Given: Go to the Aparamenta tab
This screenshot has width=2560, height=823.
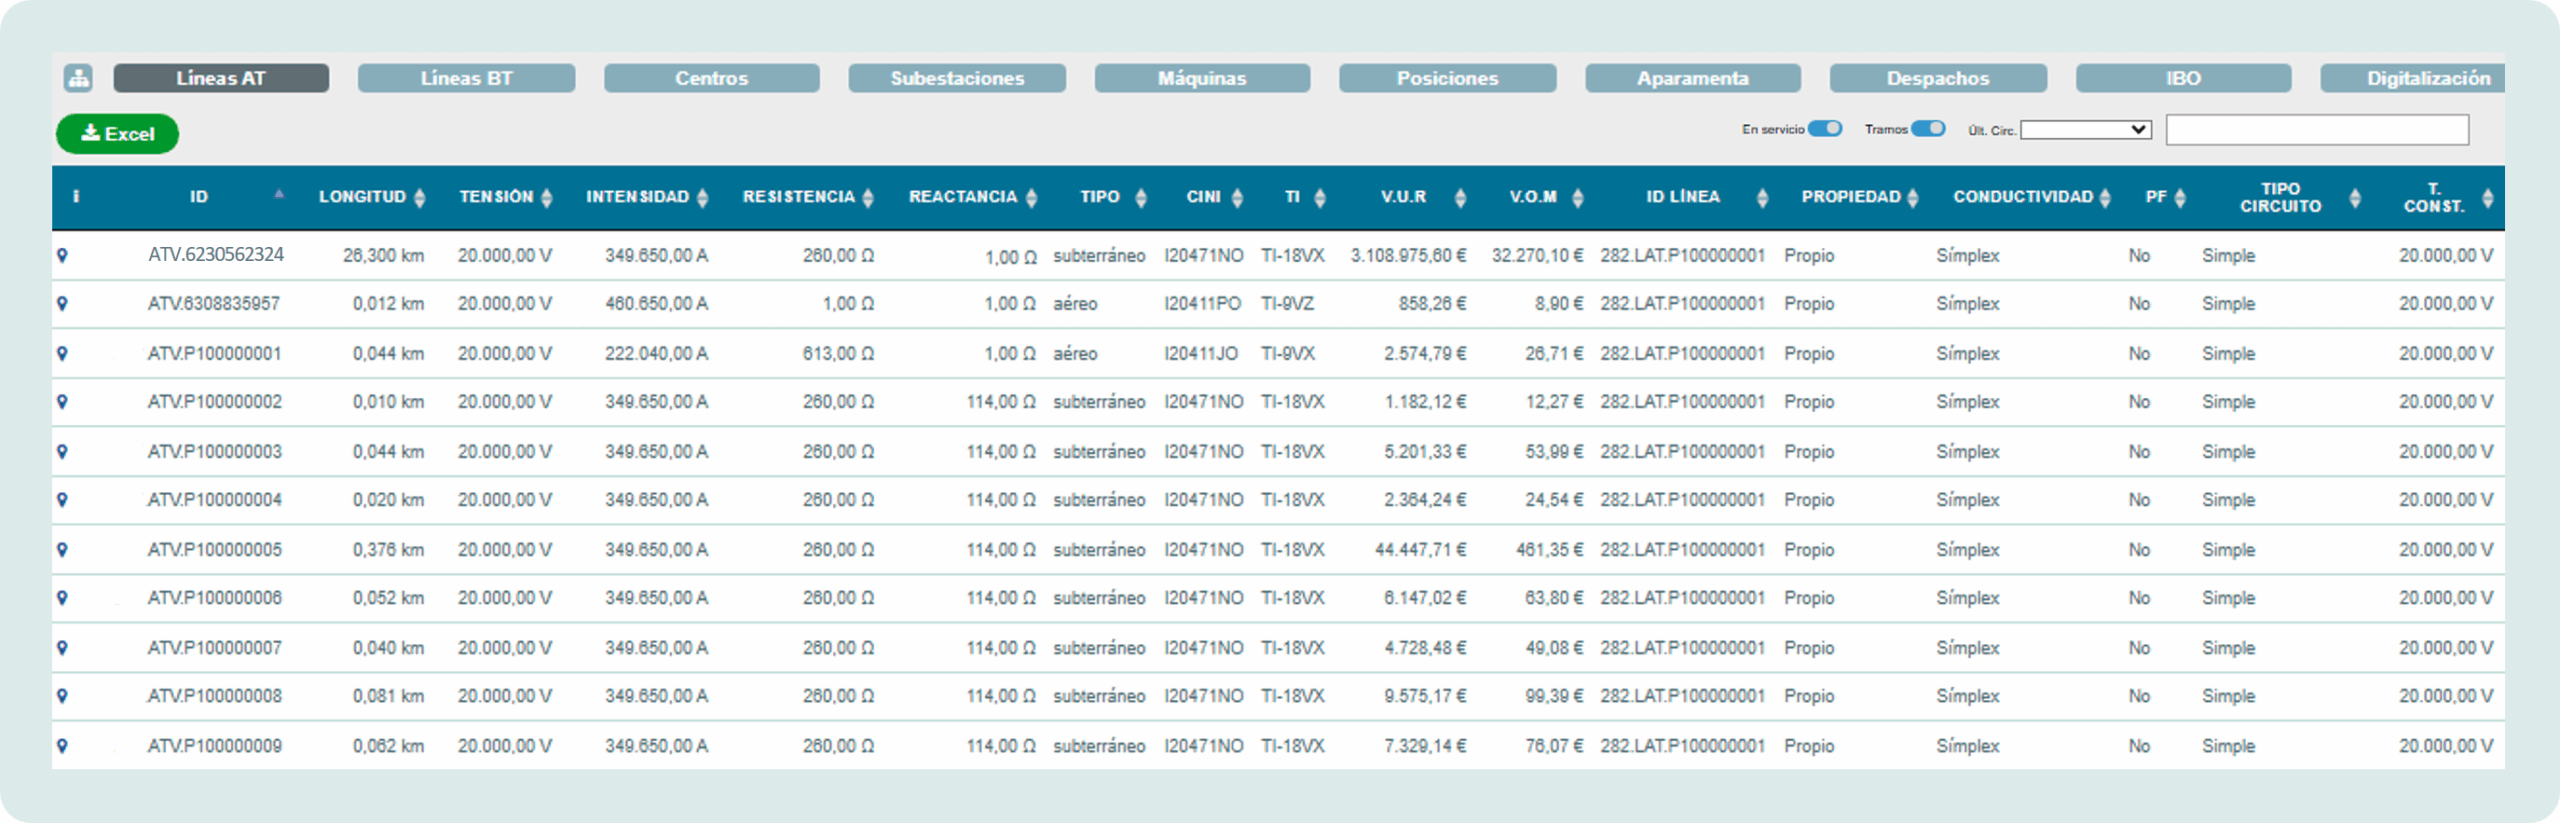Looking at the screenshot, I should pos(1692,78).
